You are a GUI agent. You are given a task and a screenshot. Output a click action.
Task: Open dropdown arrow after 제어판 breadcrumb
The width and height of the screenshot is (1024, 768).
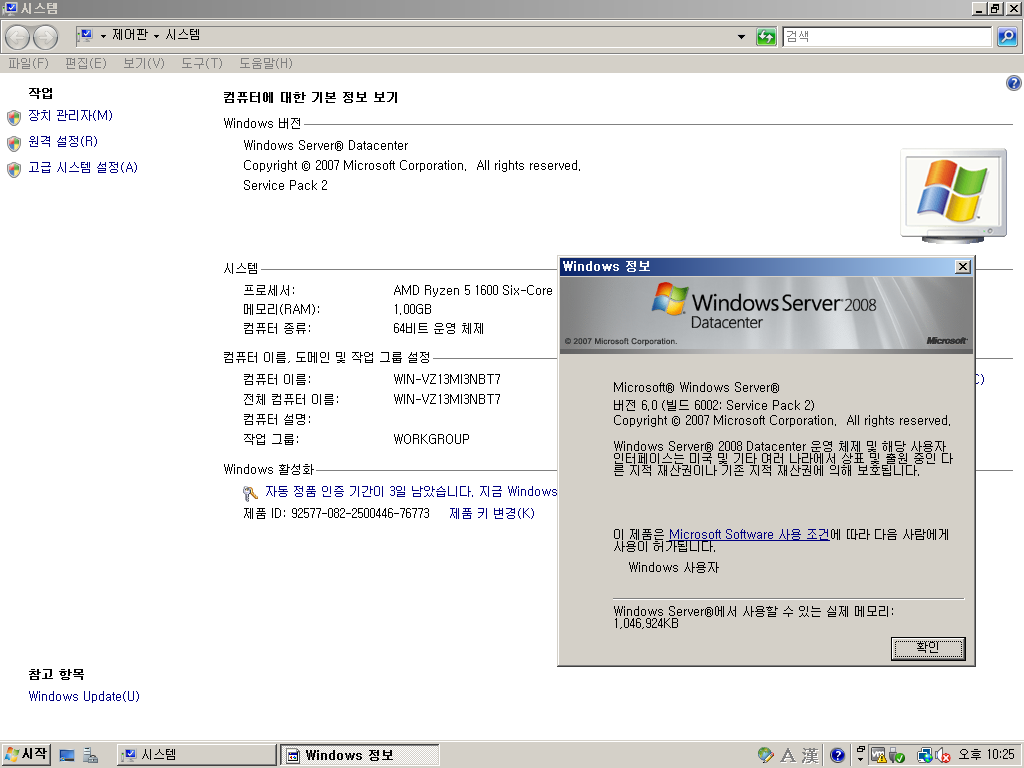tap(156, 37)
